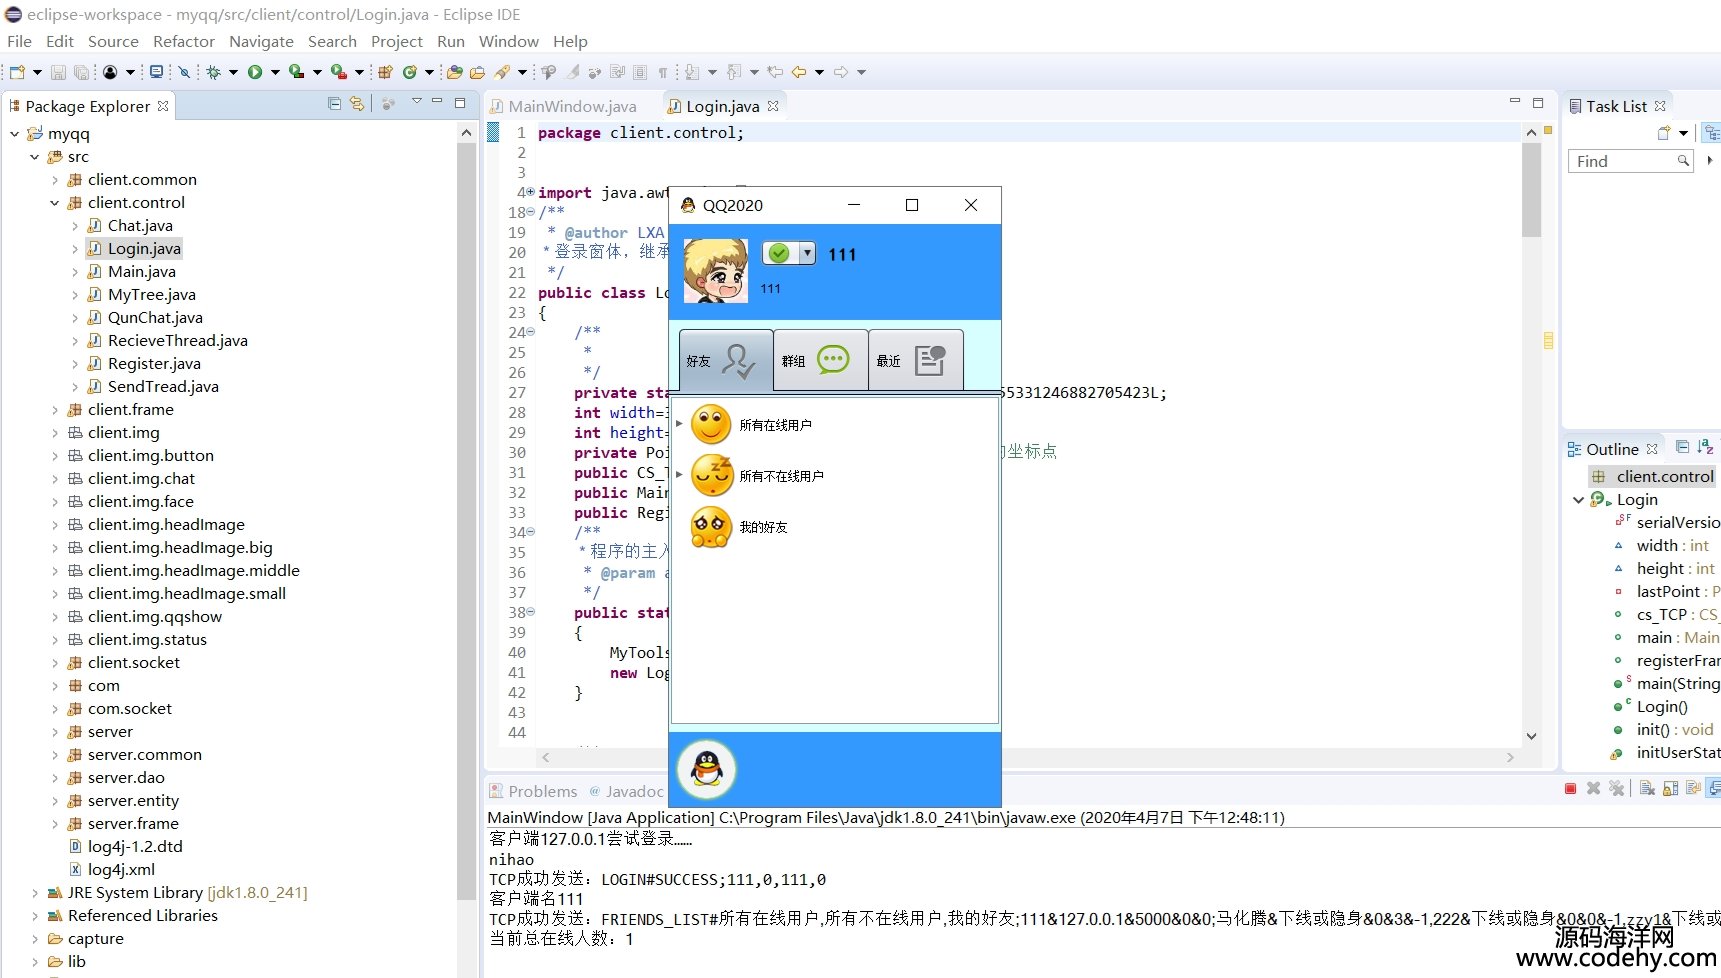Viewport: 1721px width, 978px height.
Task: Open the File menu
Action: (x=19, y=41)
